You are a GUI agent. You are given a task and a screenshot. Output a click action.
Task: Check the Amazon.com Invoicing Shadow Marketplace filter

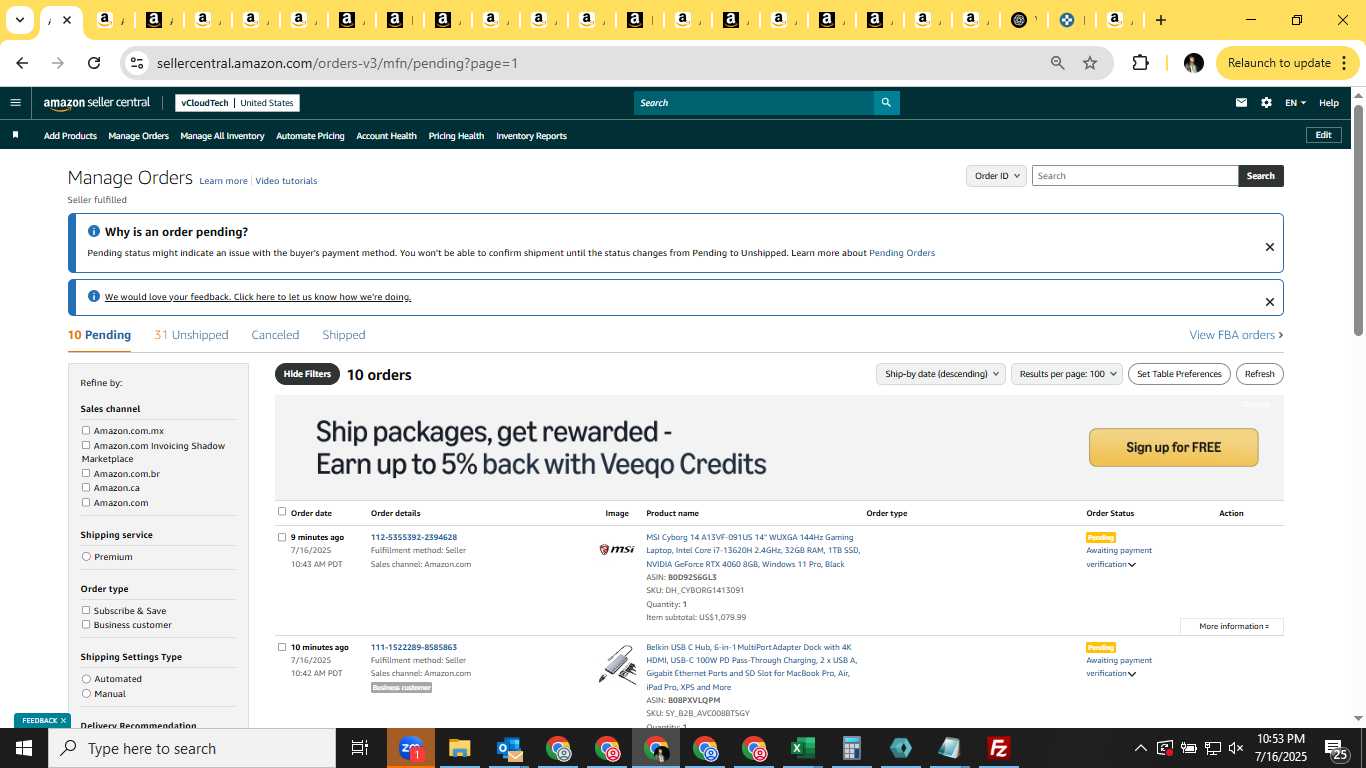pyautogui.click(x=86, y=445)
